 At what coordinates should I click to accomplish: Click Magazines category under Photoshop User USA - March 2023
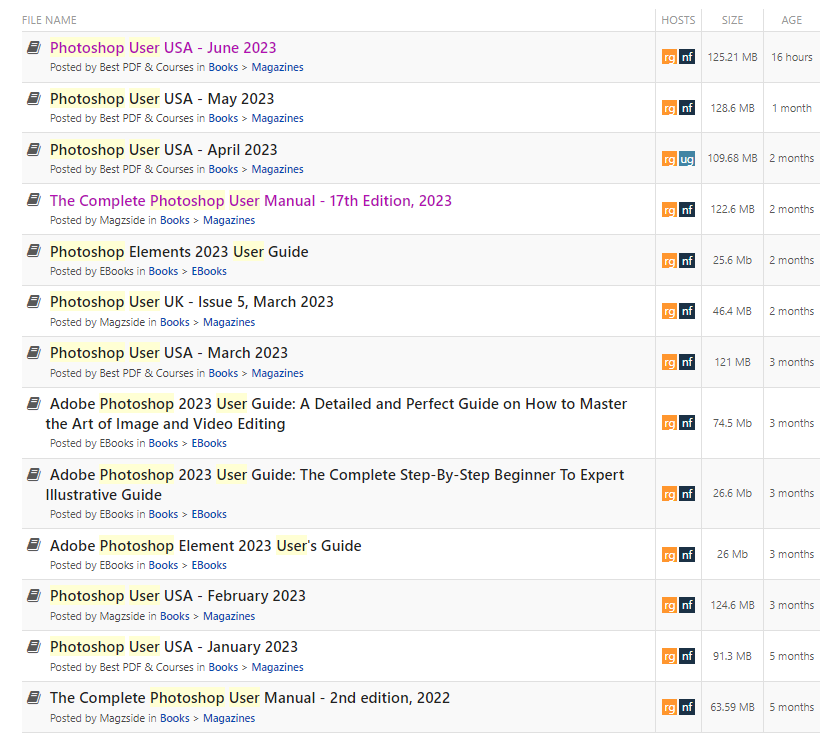click(x=278, y=373)
